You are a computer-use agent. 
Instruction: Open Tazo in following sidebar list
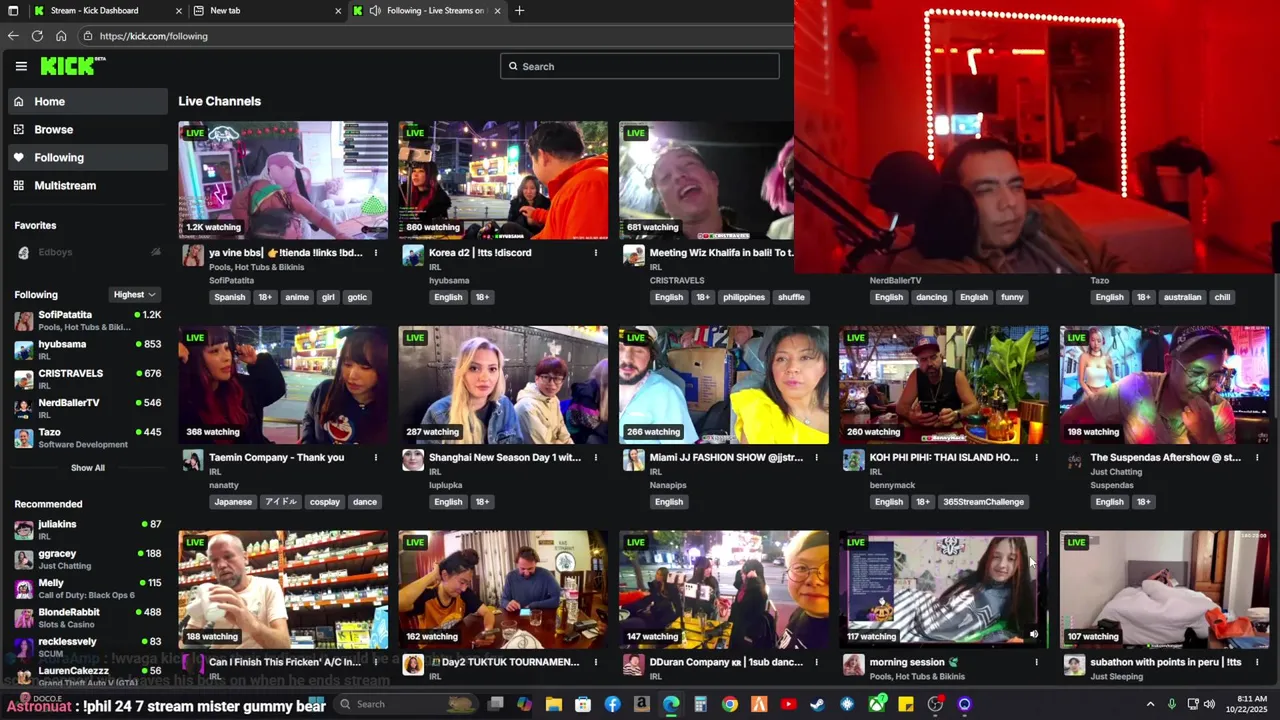click(x=88, y=437)
